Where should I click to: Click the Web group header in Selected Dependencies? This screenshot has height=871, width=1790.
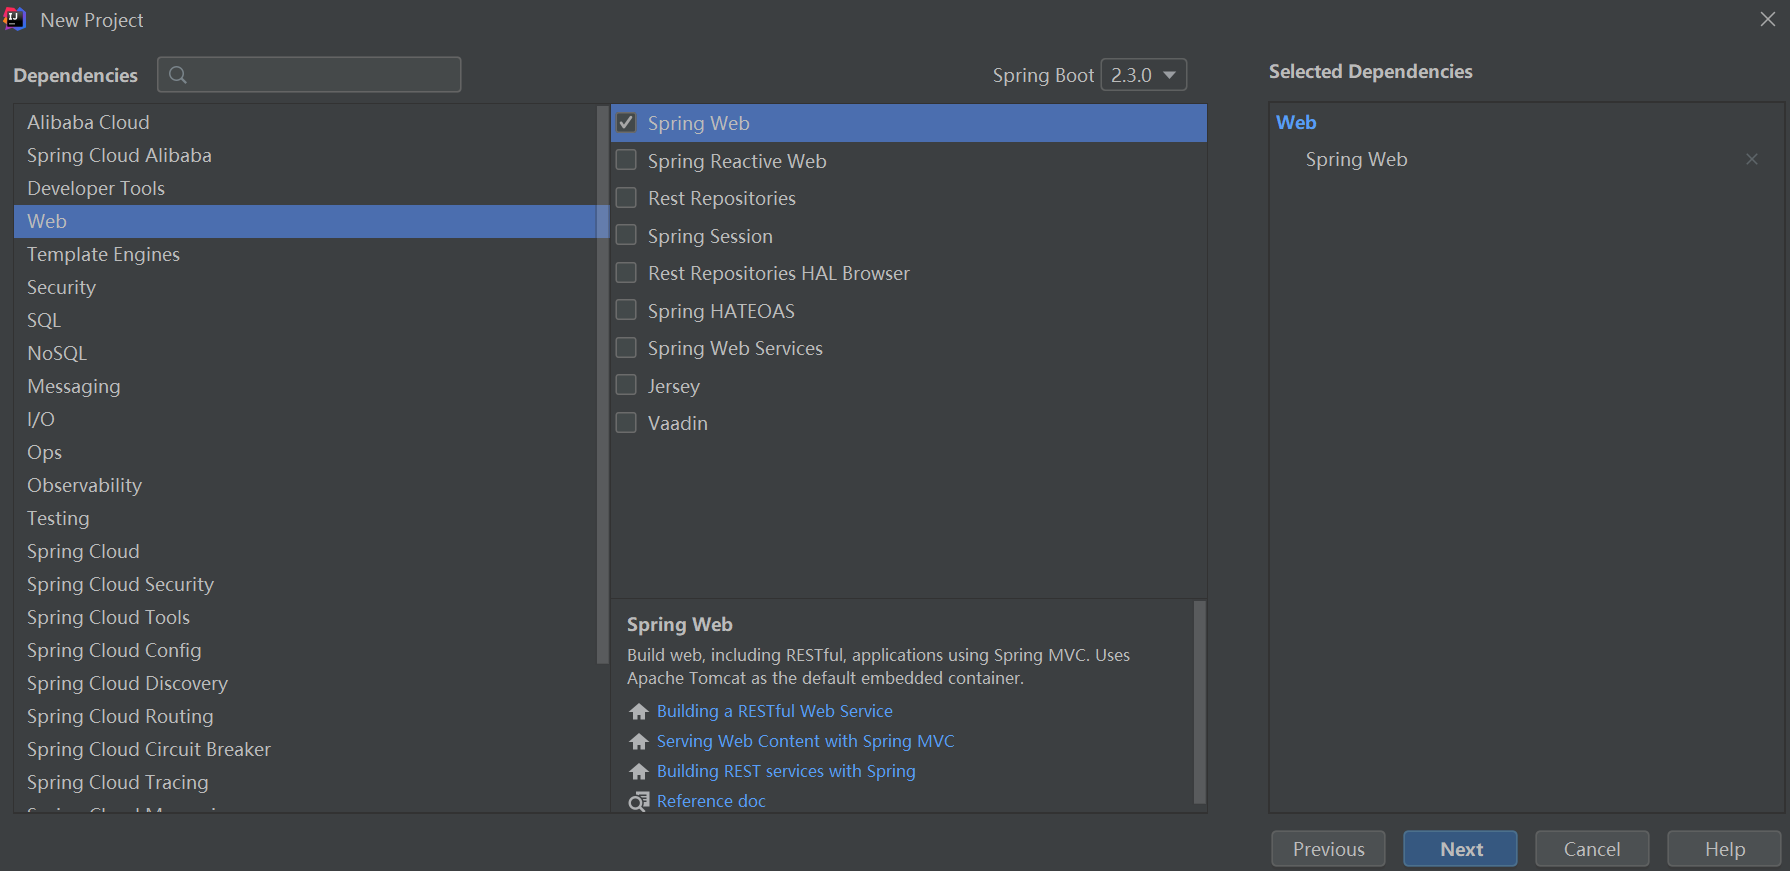point(1296,122)
